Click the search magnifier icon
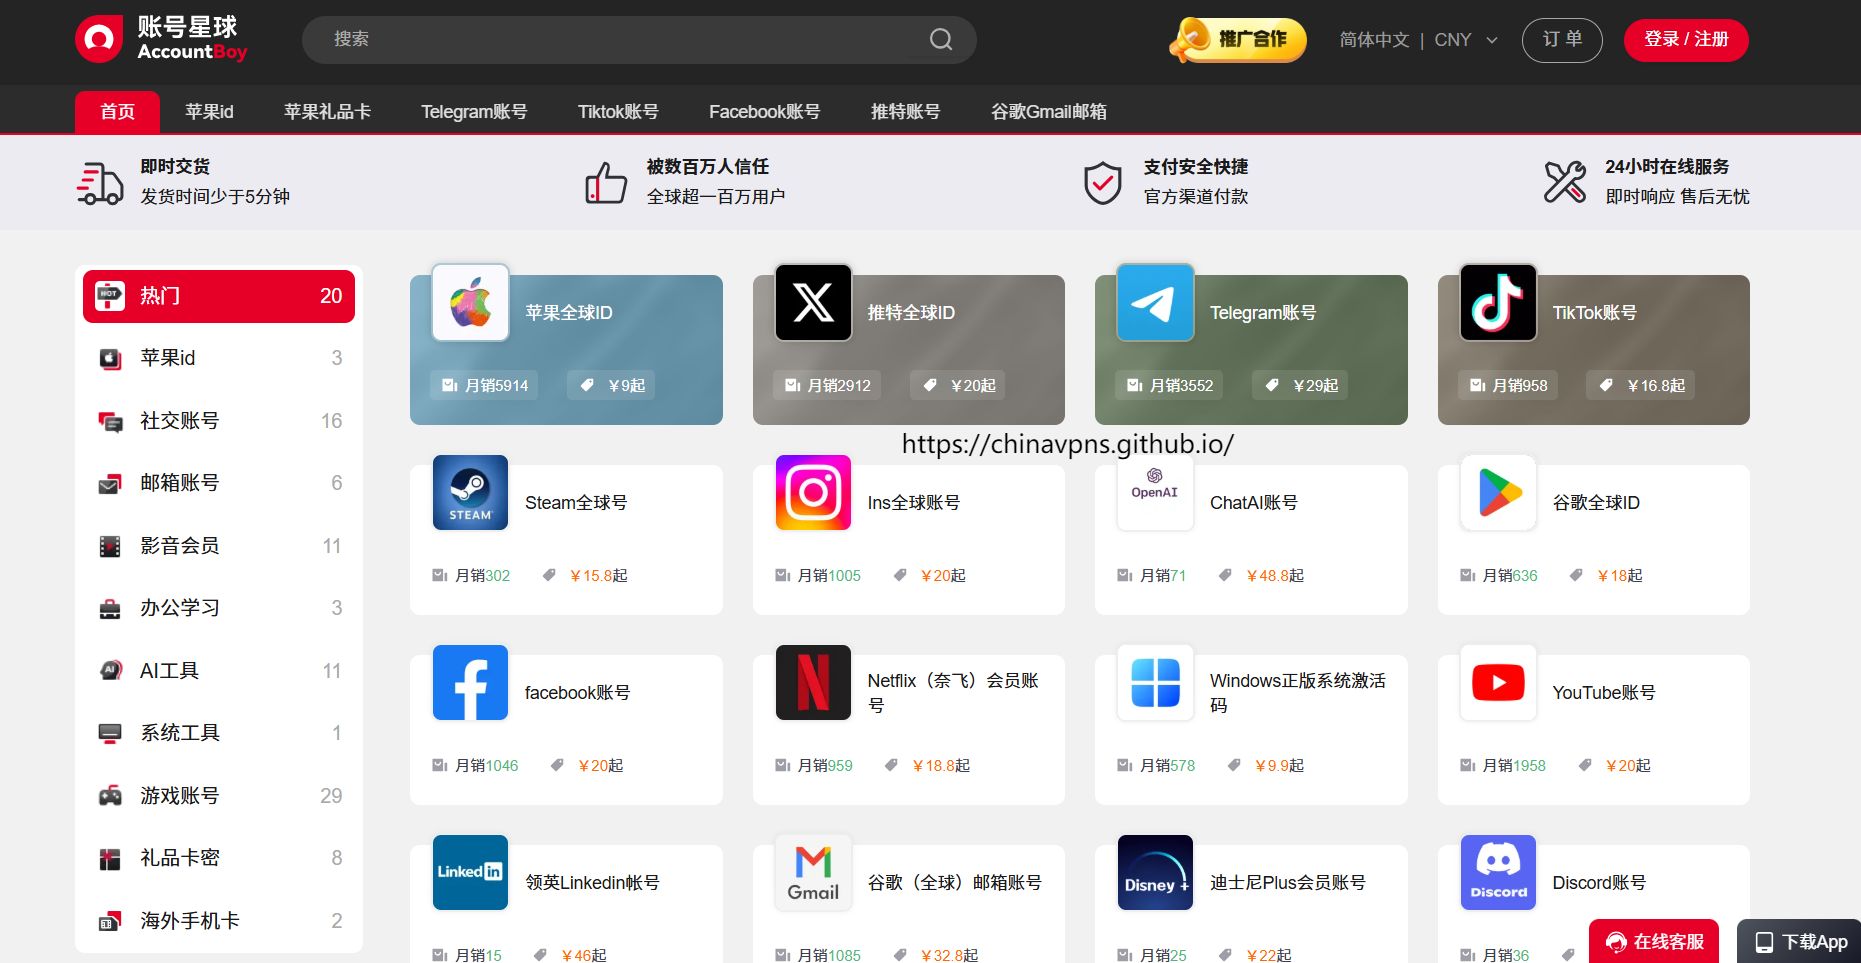This screenshot has width=1861, height=963. click(x=941, y=39)
